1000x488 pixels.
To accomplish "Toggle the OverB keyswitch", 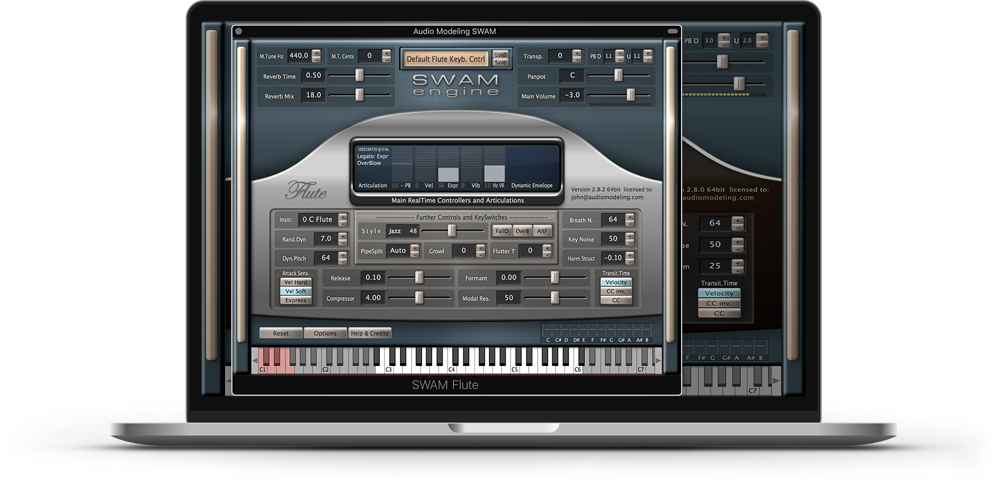I will coord(522,231).
